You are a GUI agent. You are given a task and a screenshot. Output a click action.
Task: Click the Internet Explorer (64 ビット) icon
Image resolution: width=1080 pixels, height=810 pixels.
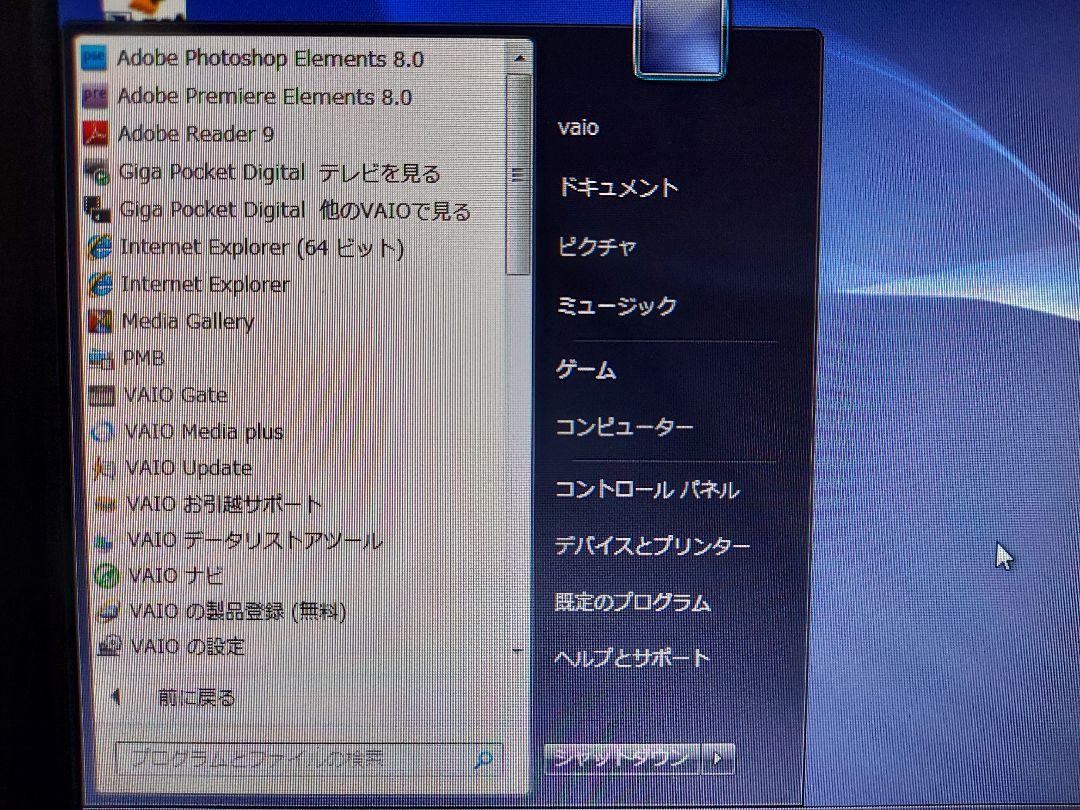[99, 247]
